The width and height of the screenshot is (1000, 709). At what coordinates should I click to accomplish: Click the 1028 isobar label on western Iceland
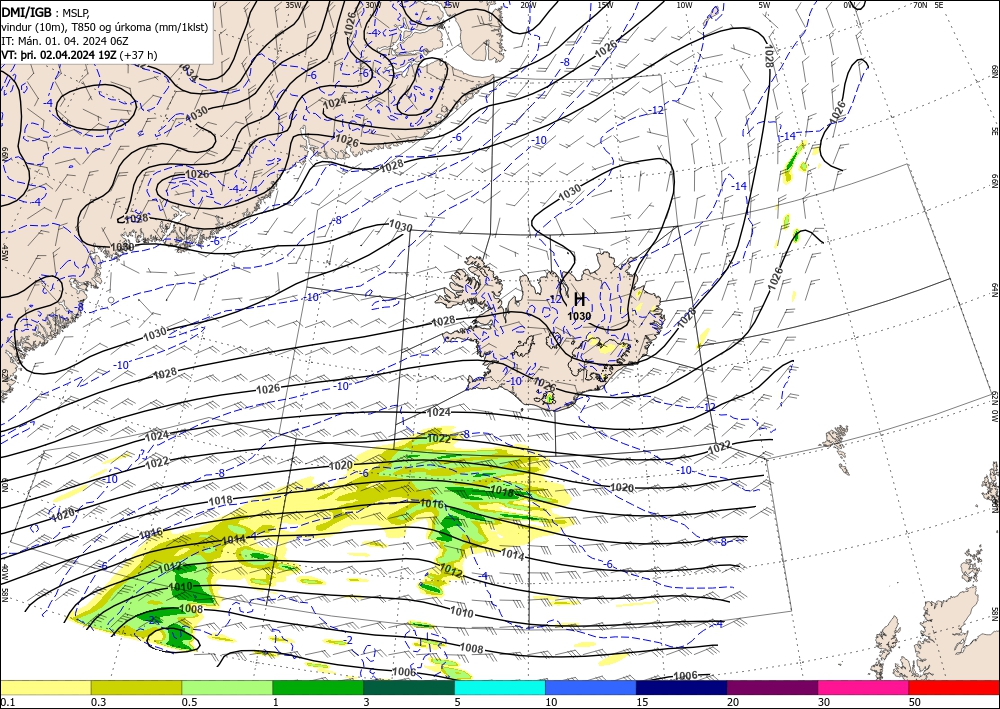click(x=444, y=321)
